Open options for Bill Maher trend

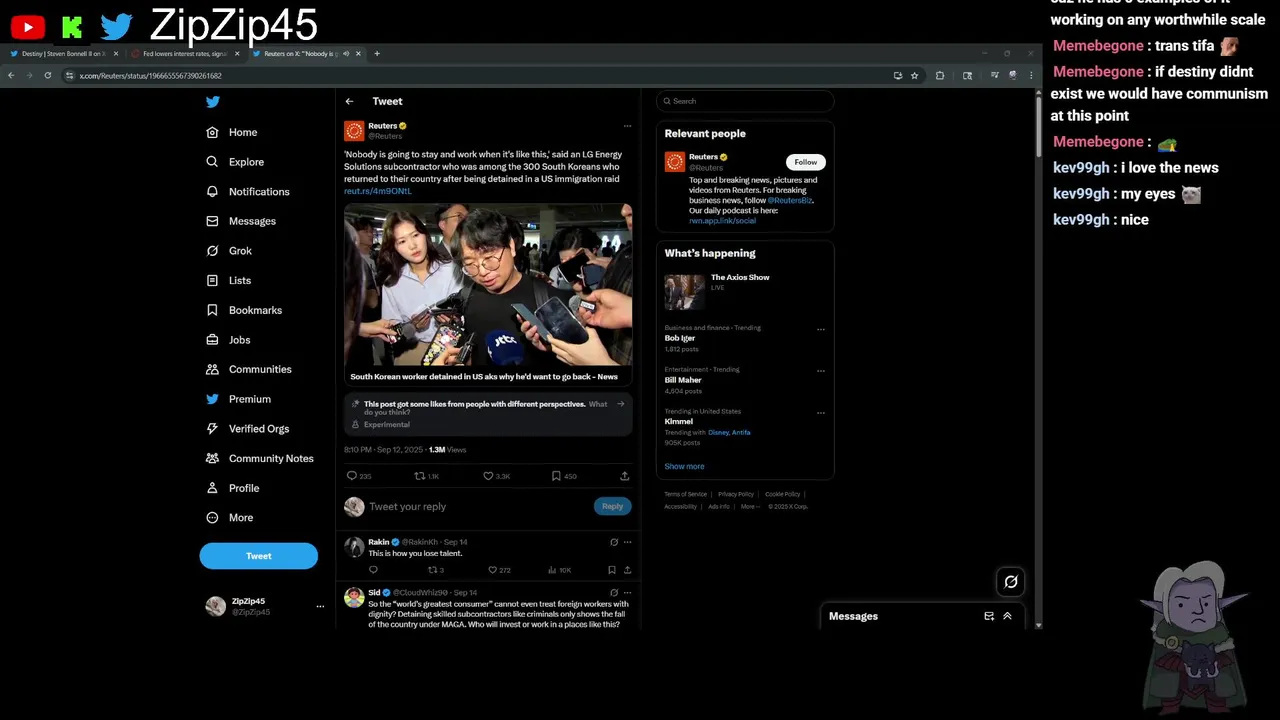(821, 371)
